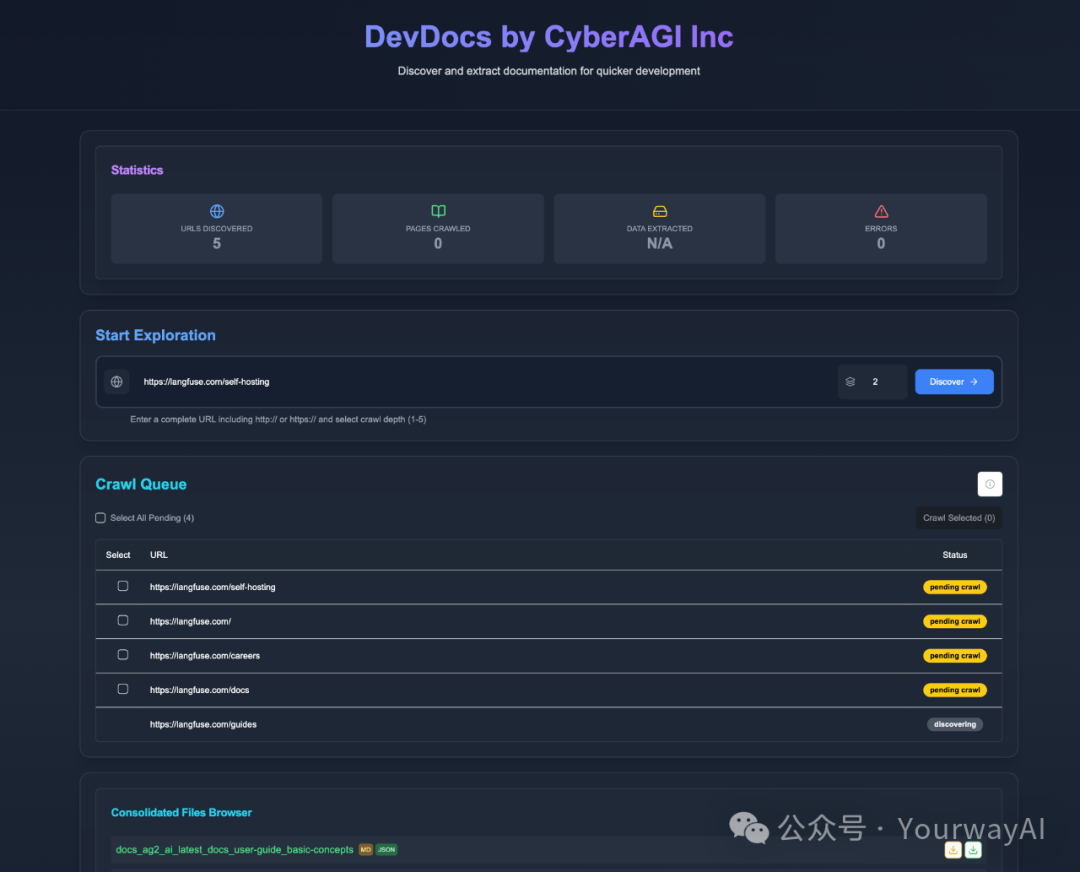Image resolution: width=1080 pixels, height=872 pixels.
Task: Click the pending crawl badge for self-hosting
Action: 955,587
